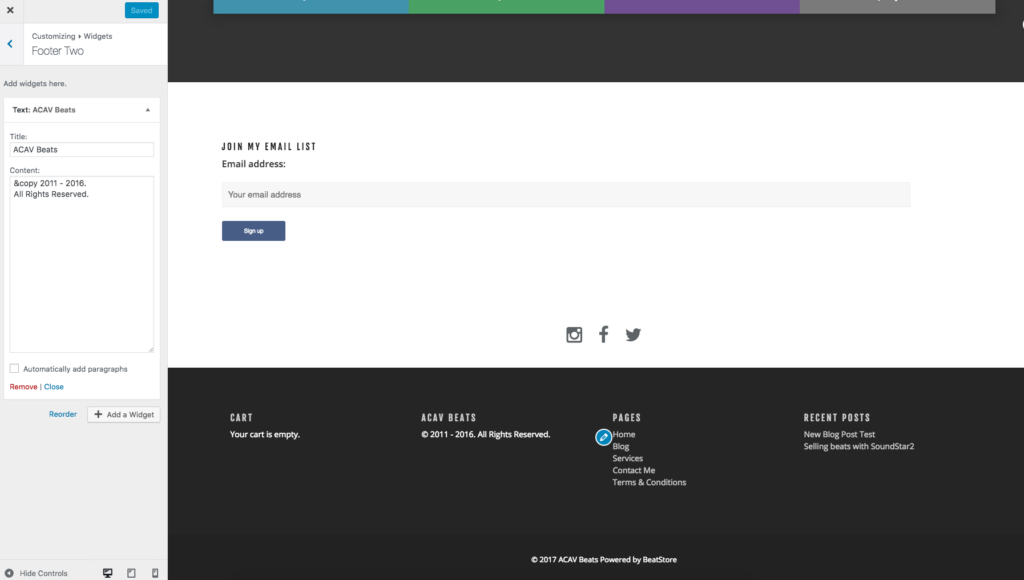Click the Your email address field
This screenshot has width=1024, height=580.
(x=566, y=195)
